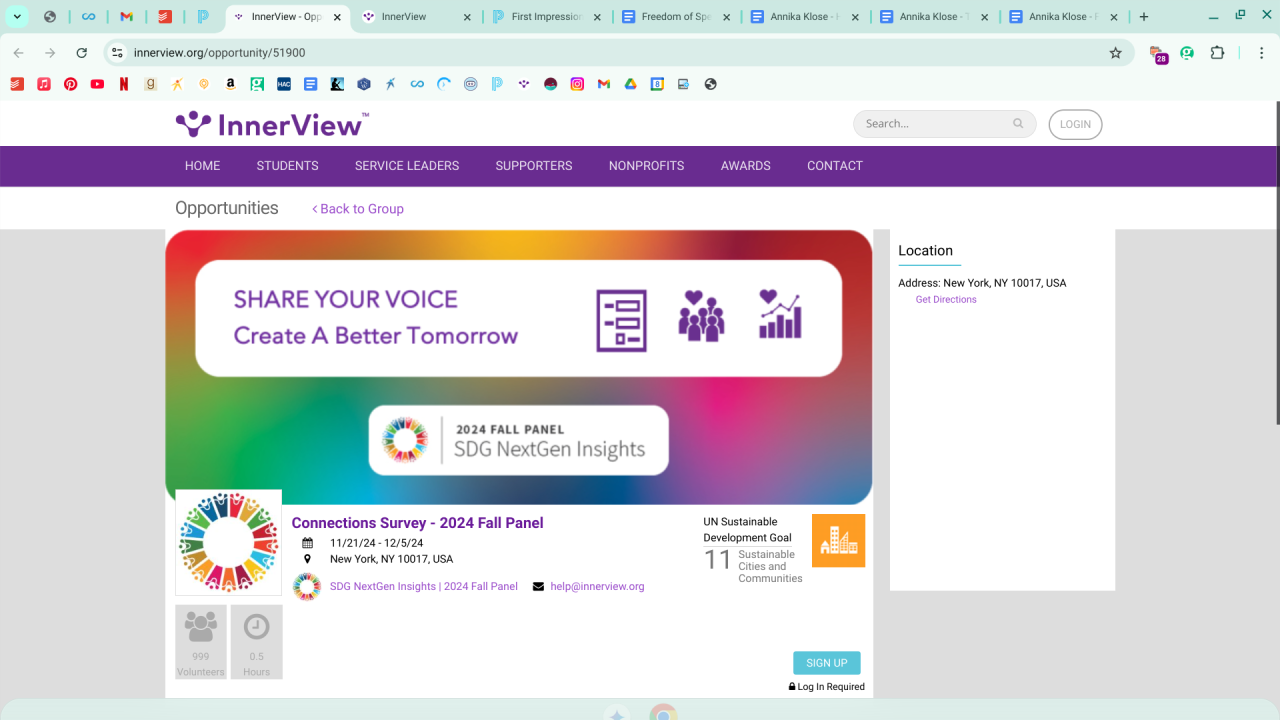The width and height of the screenshot is (1280, 720).
Task: View site information beside the URL
Action: tap(117, 53)
